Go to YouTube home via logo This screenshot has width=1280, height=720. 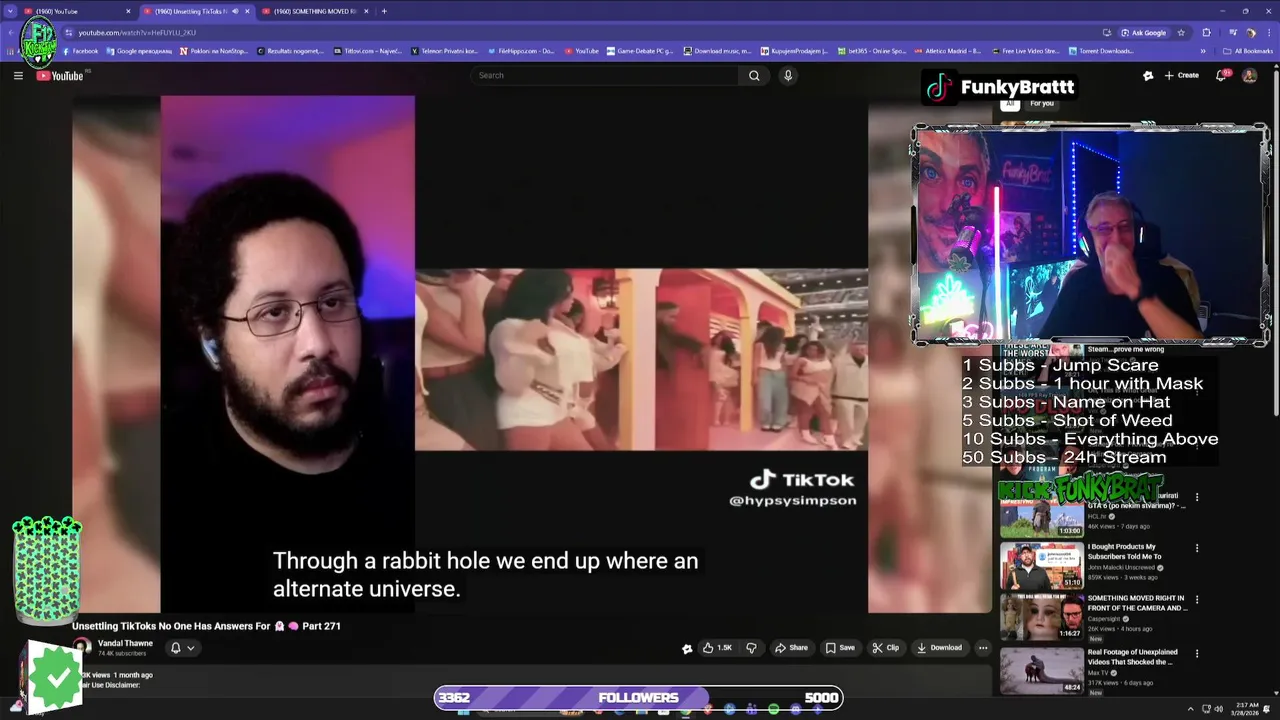pyautogui.click(x=61, y=76)
